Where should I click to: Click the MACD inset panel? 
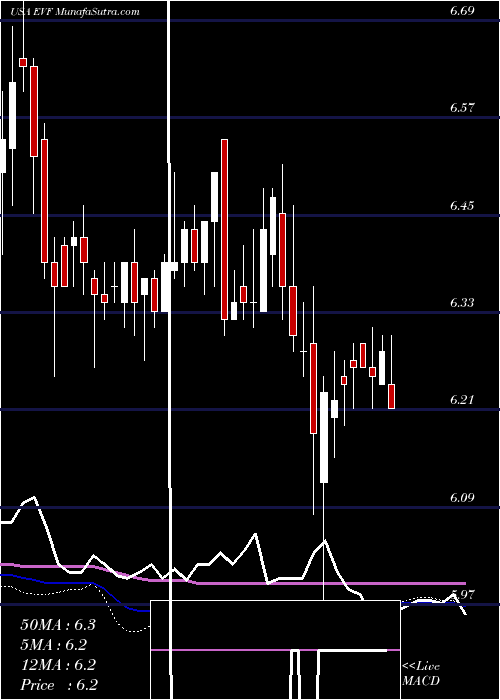coord(275,650)
